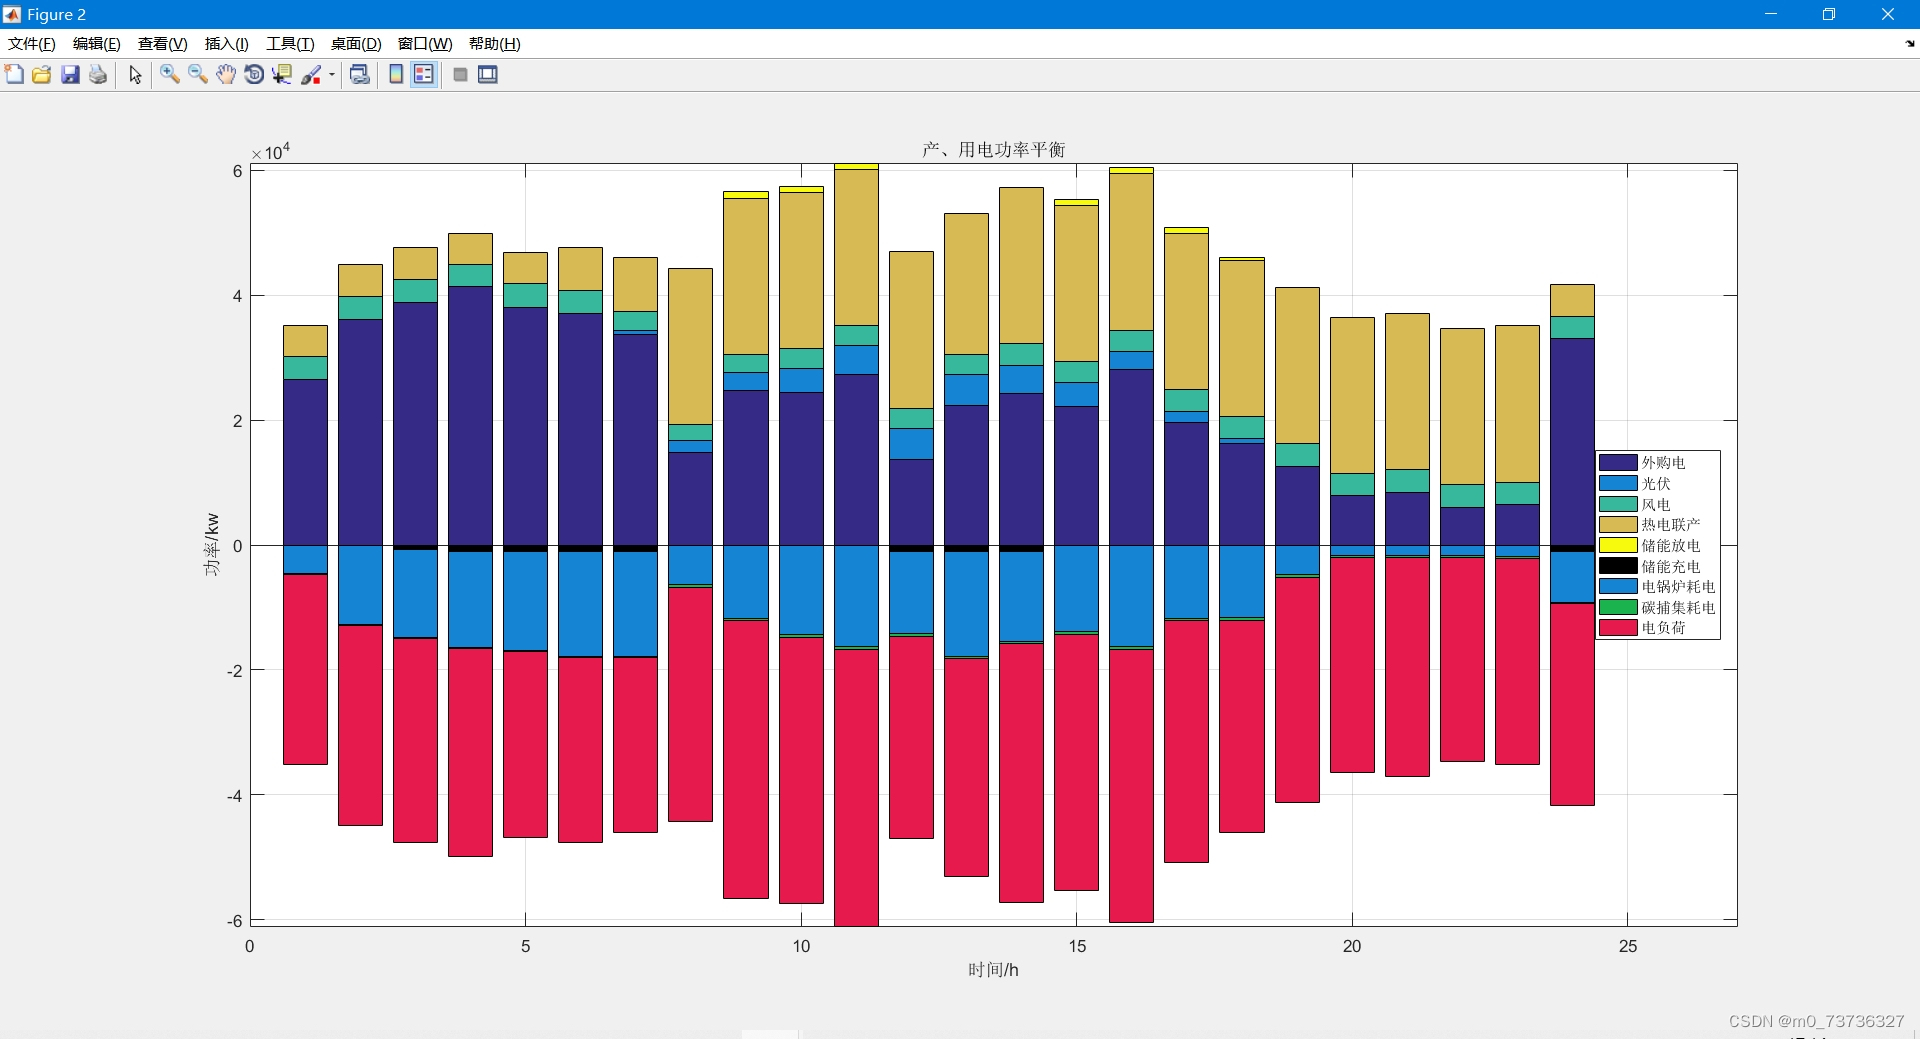Image resolution: width=1920 pixels, height=1039 pixels.
Task: Click the chart title 产、用电功率平衡
Action: pos(993,150)
